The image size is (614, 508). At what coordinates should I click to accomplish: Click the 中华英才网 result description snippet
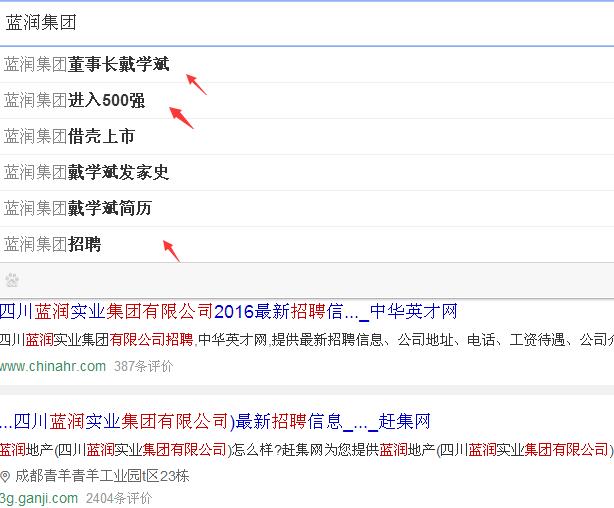(300, 340)
